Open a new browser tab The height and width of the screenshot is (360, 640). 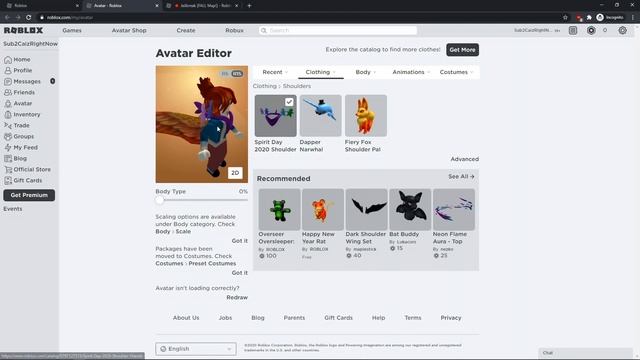pyautogui.click(x=249, y=6)
